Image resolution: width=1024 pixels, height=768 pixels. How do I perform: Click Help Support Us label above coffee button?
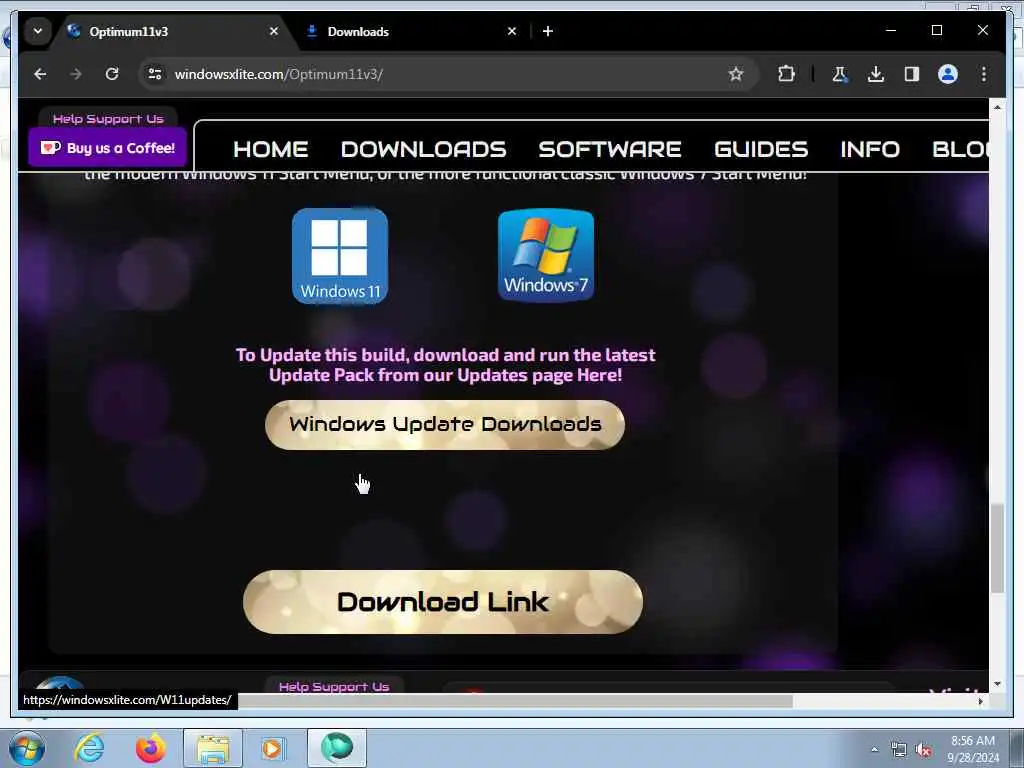coord(108,119)
